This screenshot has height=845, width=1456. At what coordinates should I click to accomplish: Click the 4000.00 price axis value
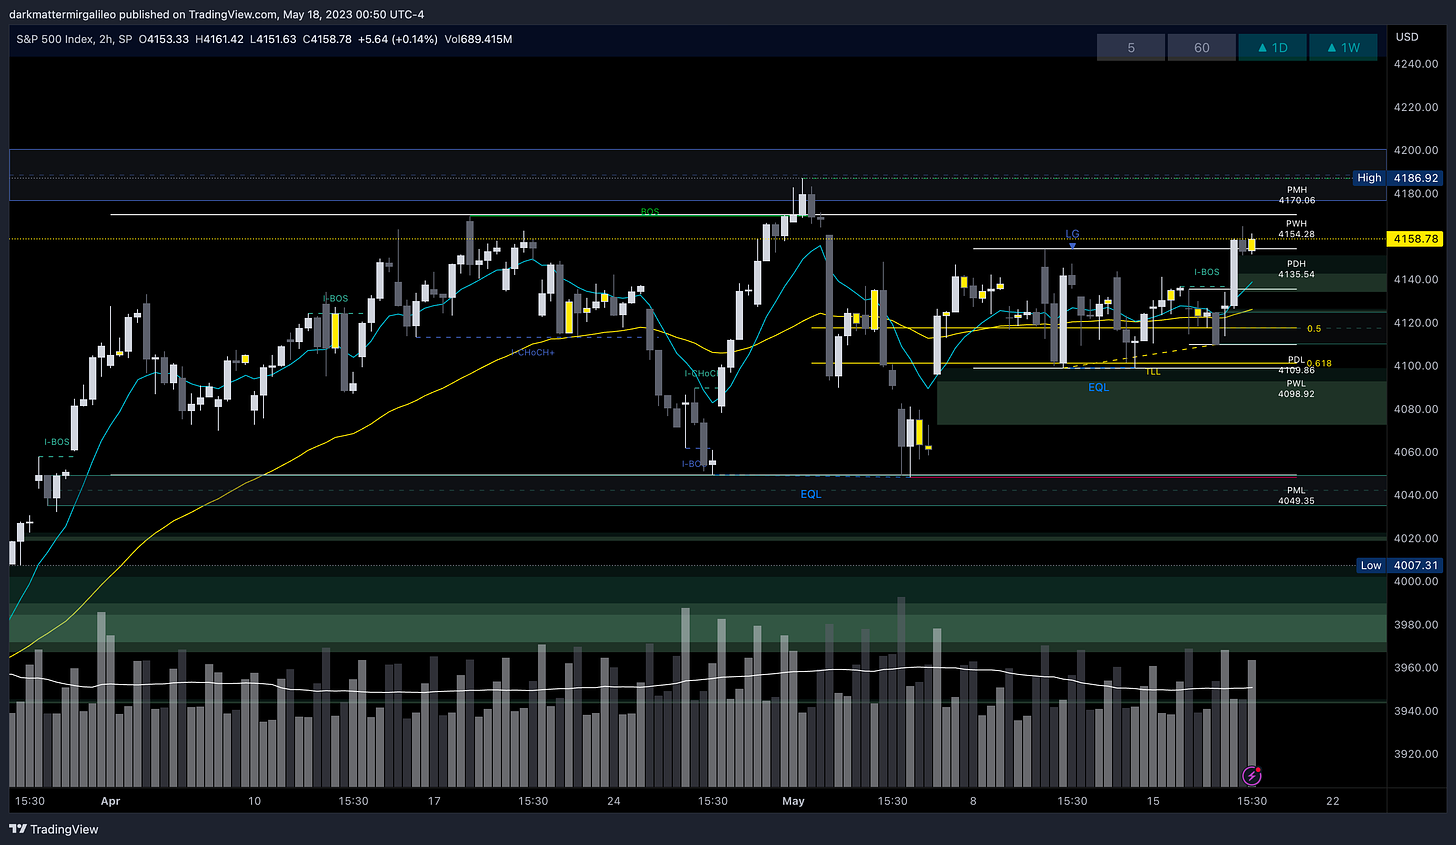tap(1415, 581)
